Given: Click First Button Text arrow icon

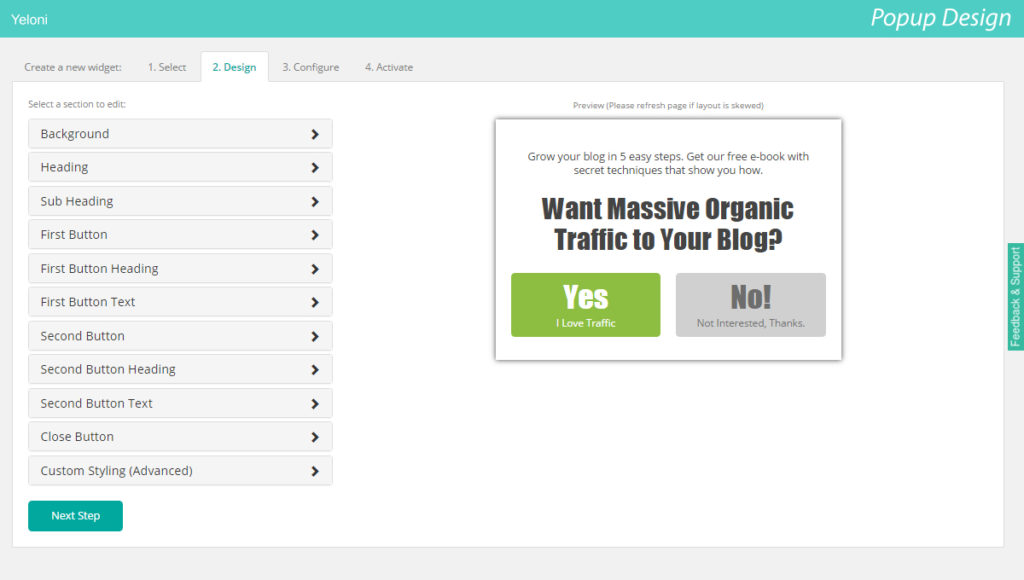Looking at the screenshot, I should (x=315, y=302).
